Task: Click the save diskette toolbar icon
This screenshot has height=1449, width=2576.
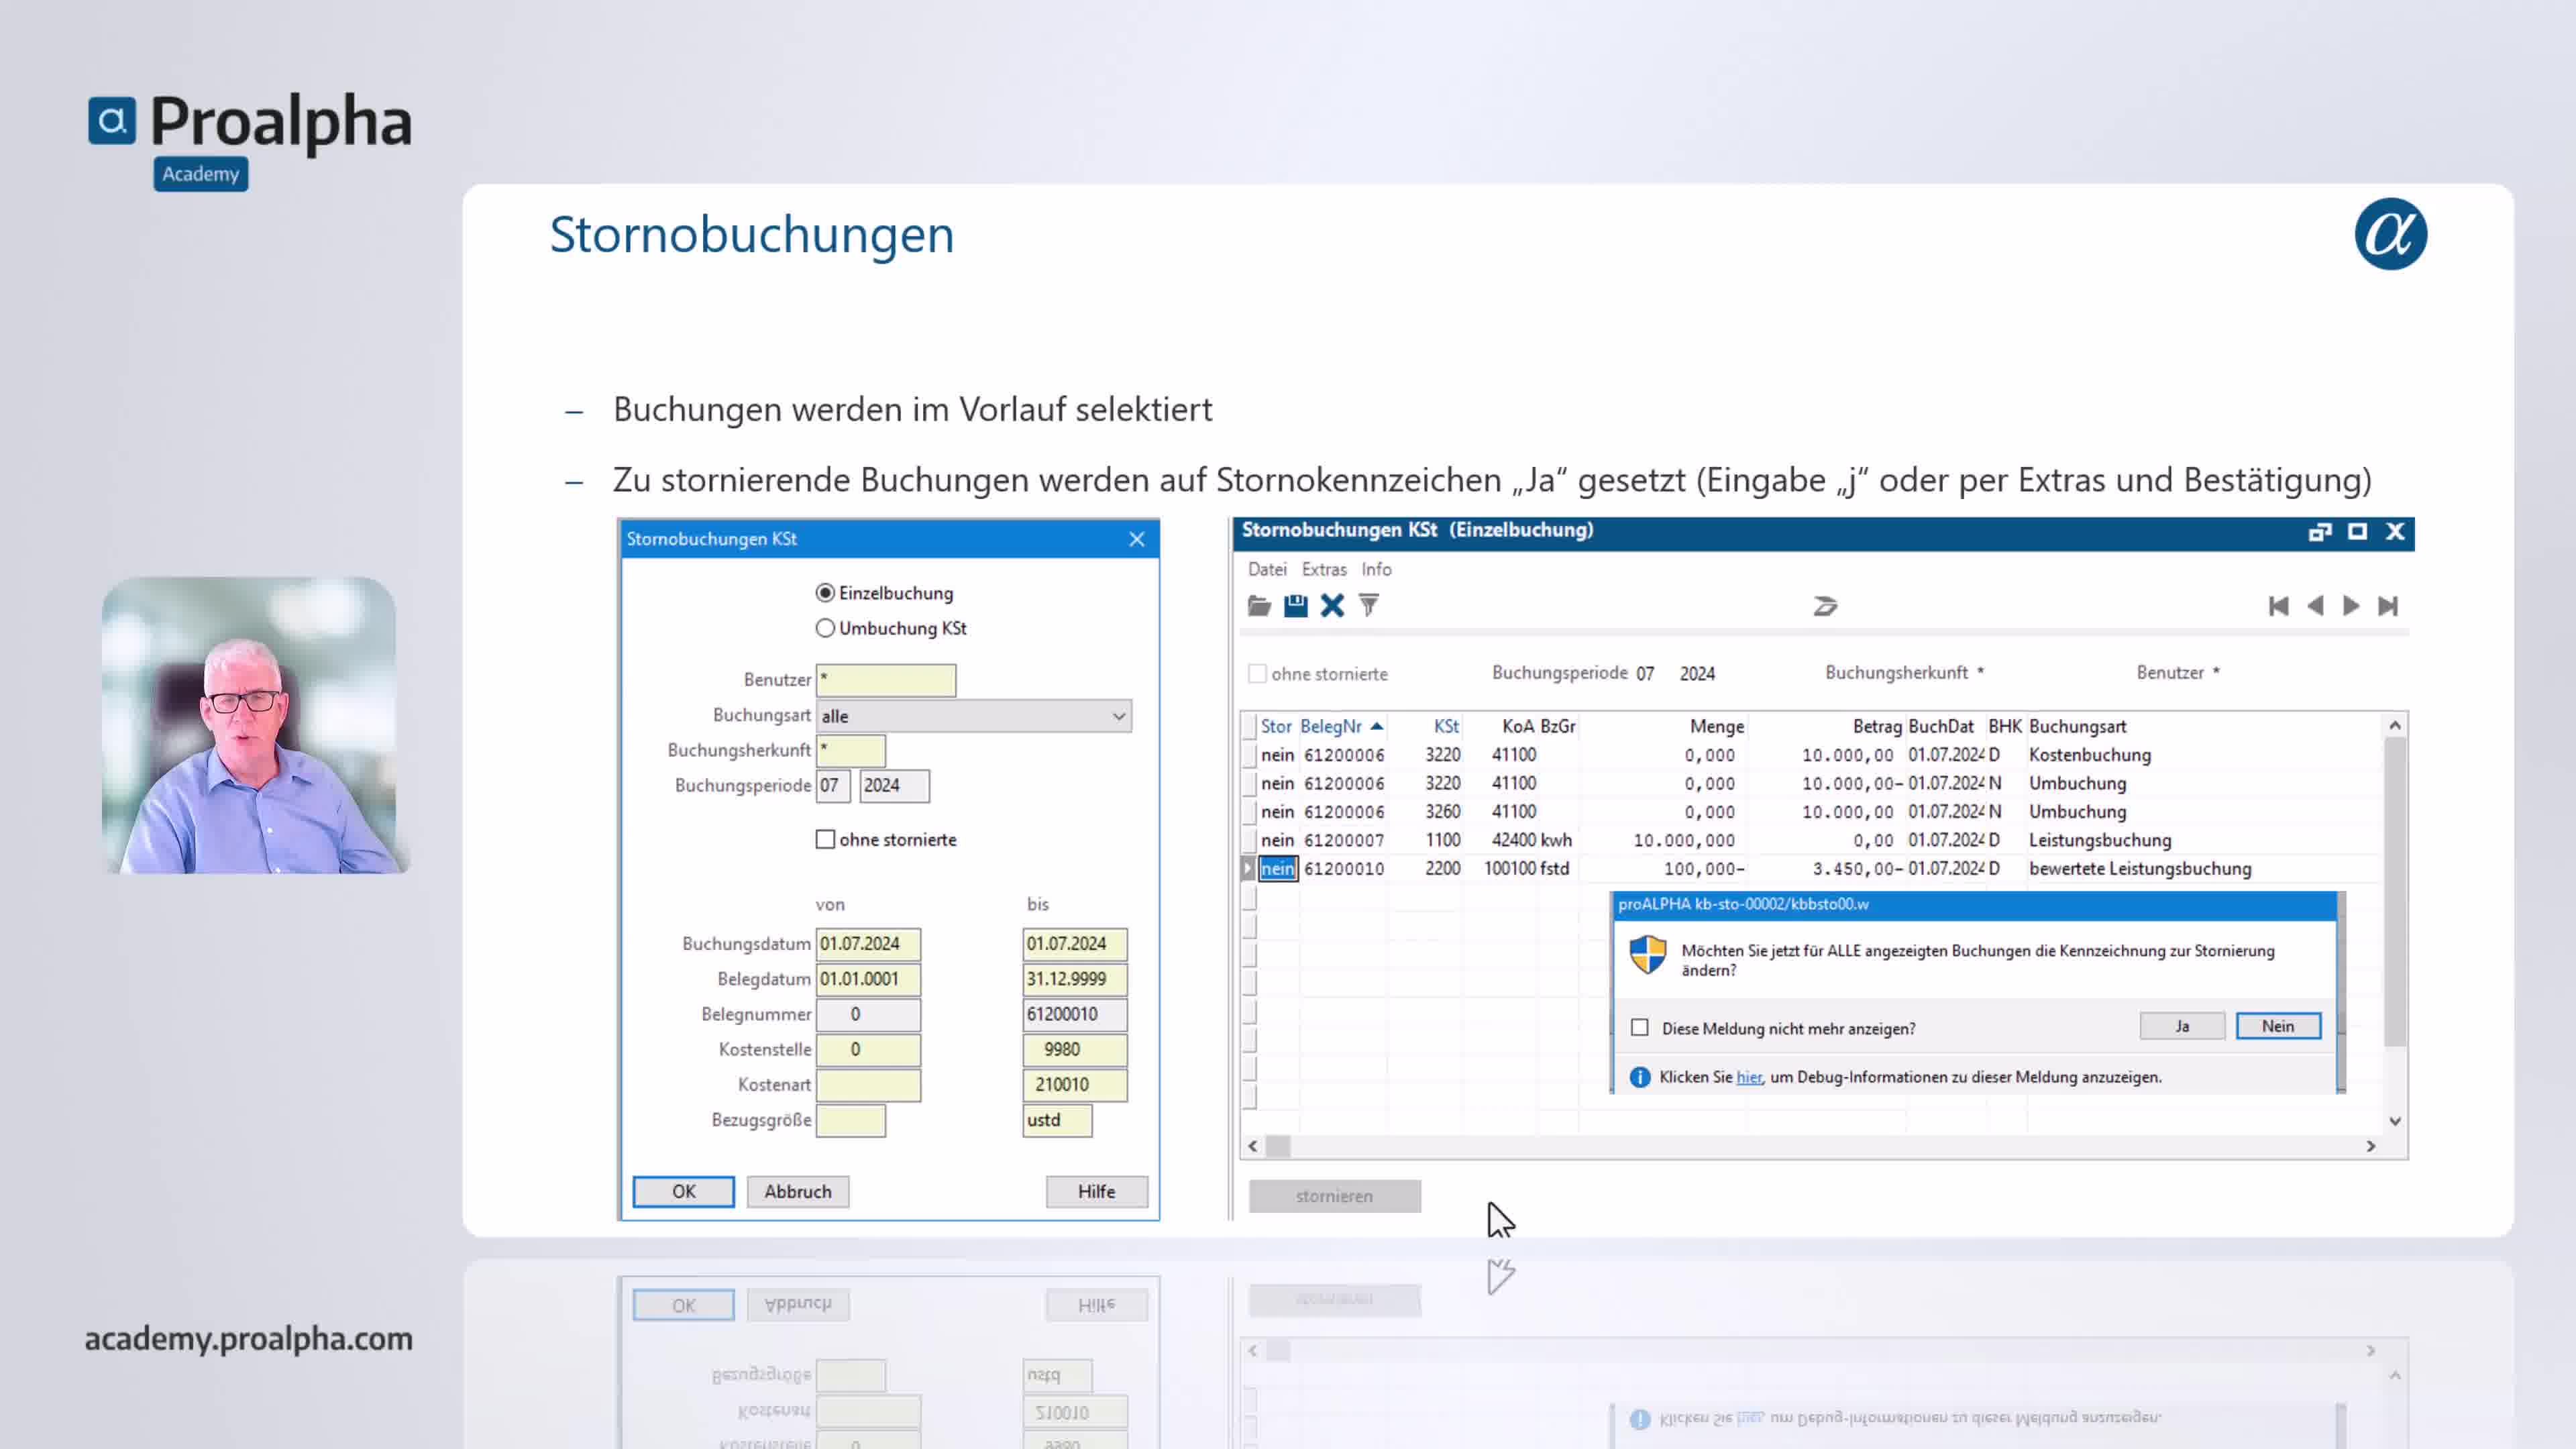Action: tap(1295, 606)
